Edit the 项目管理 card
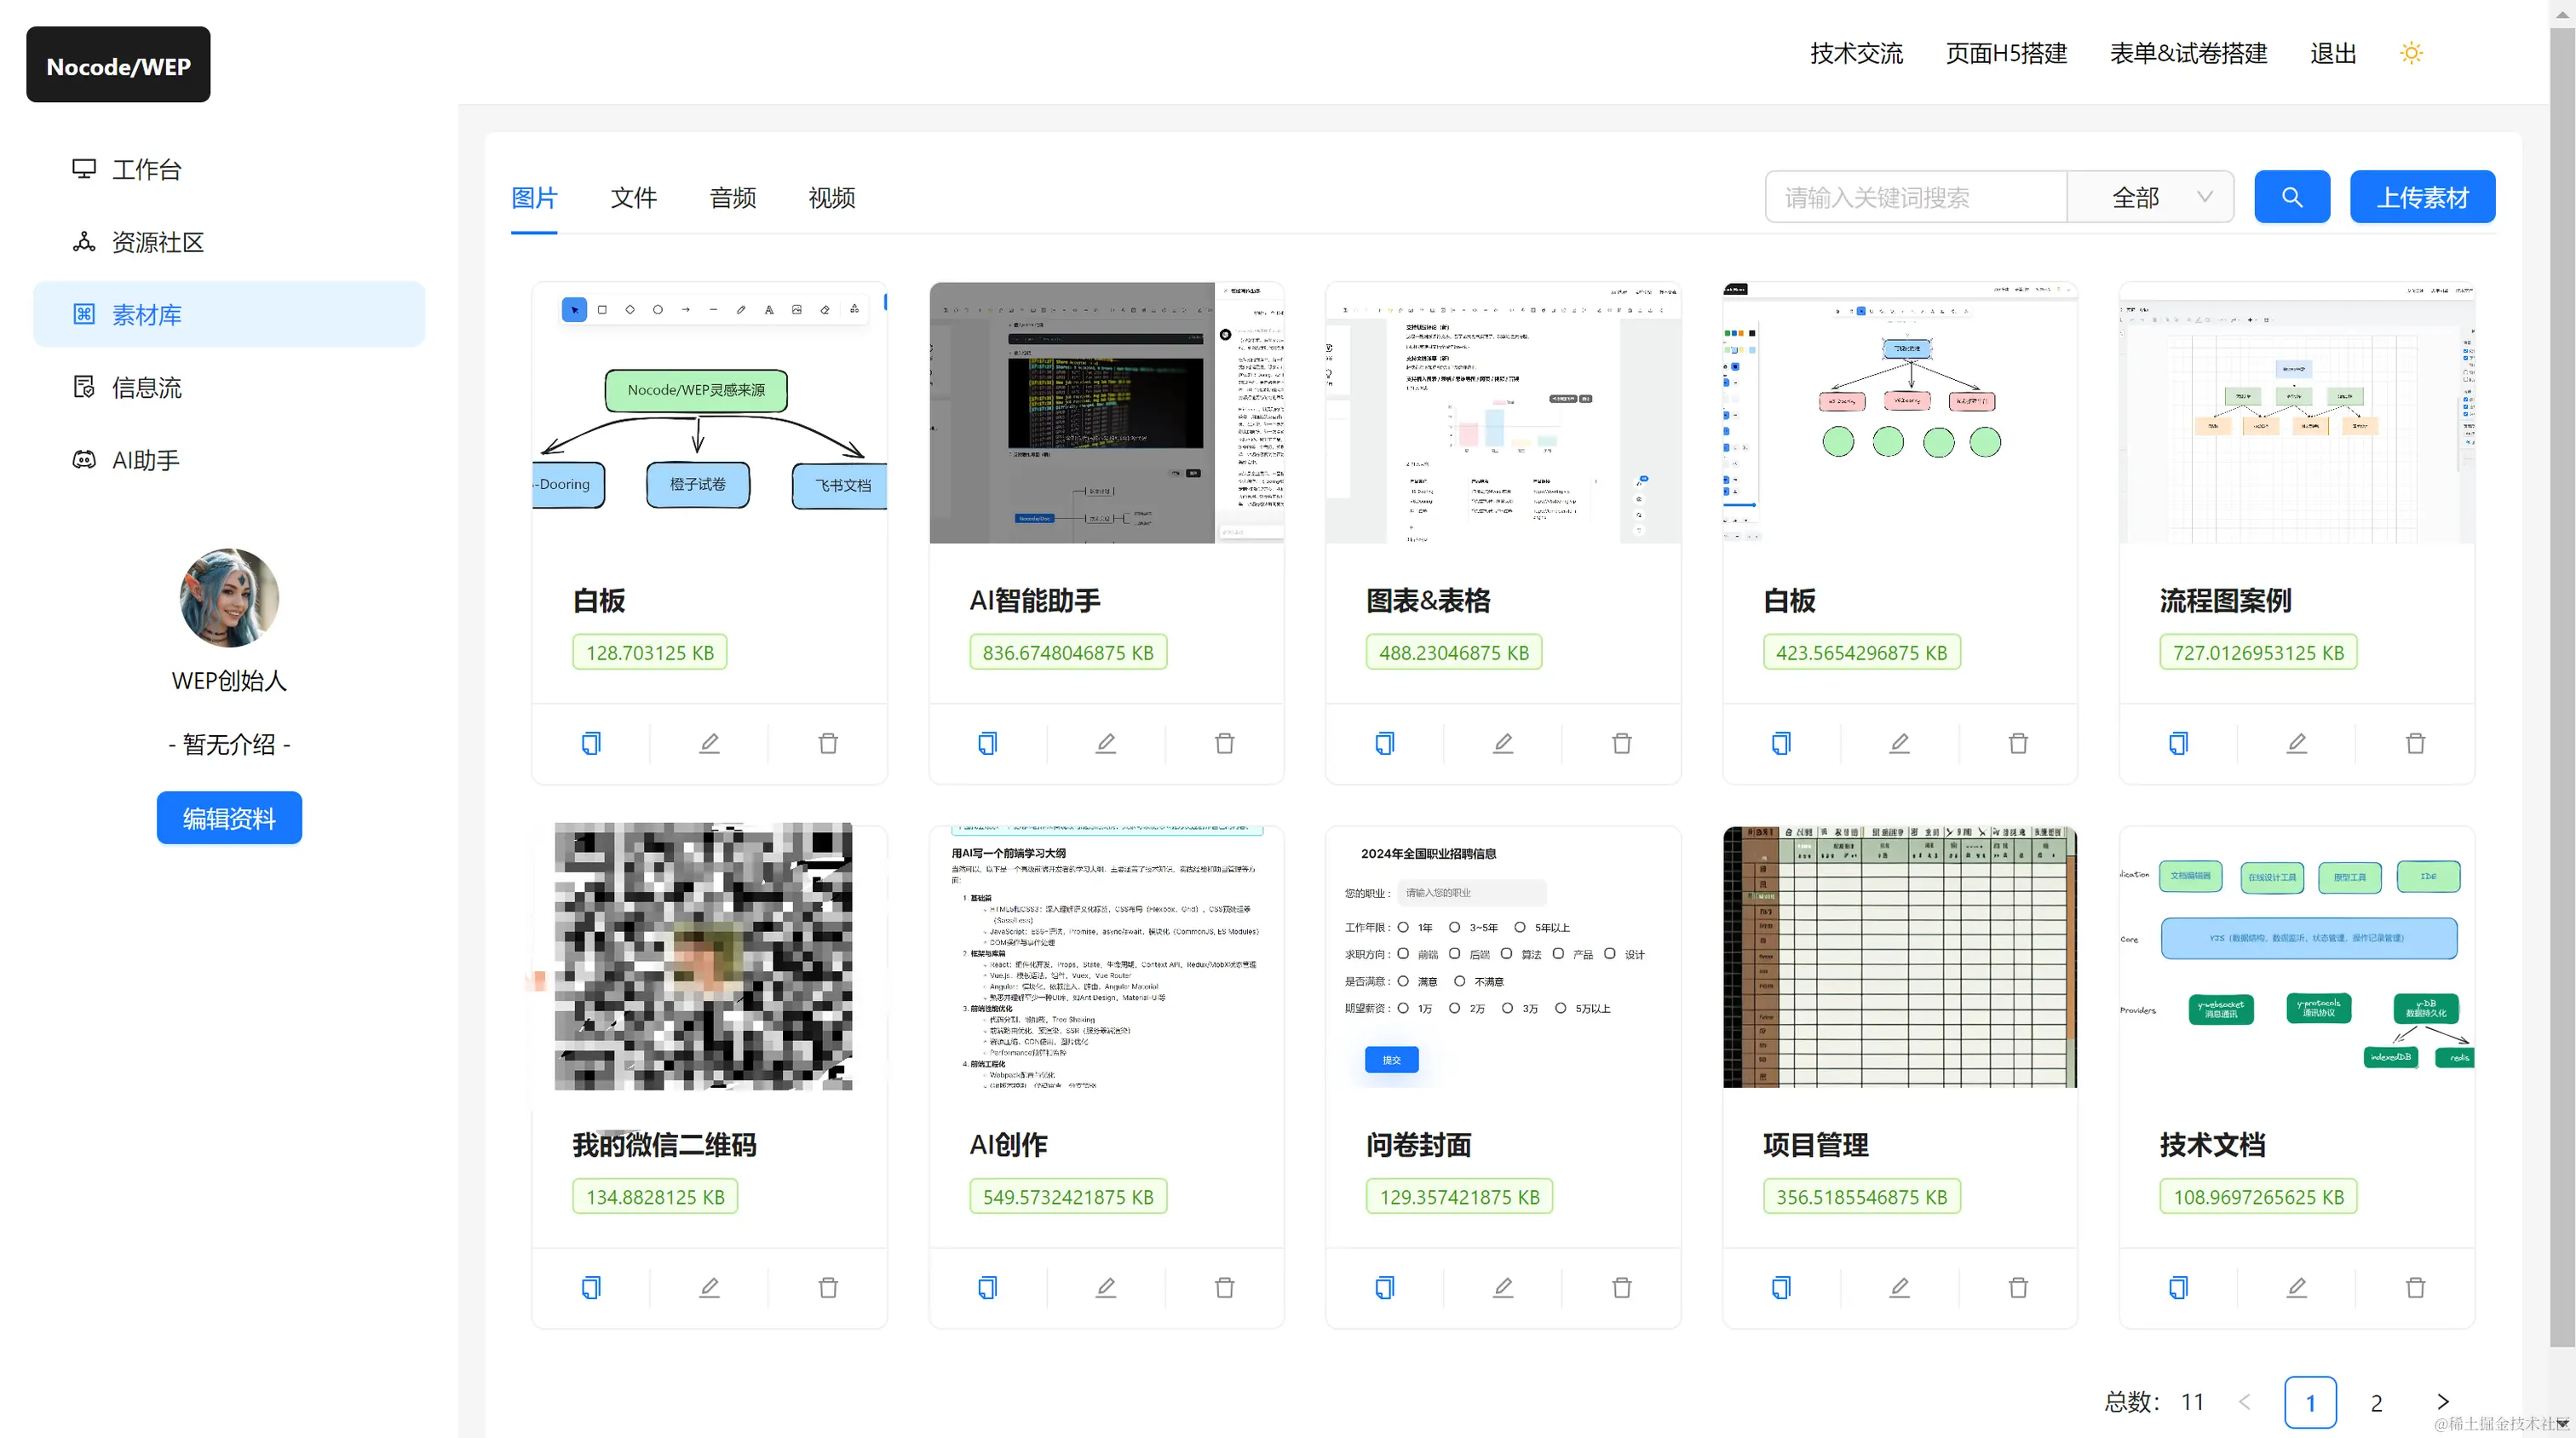The height and width of the screenshot is (1438, 2576). (x=1900, y=1287)
